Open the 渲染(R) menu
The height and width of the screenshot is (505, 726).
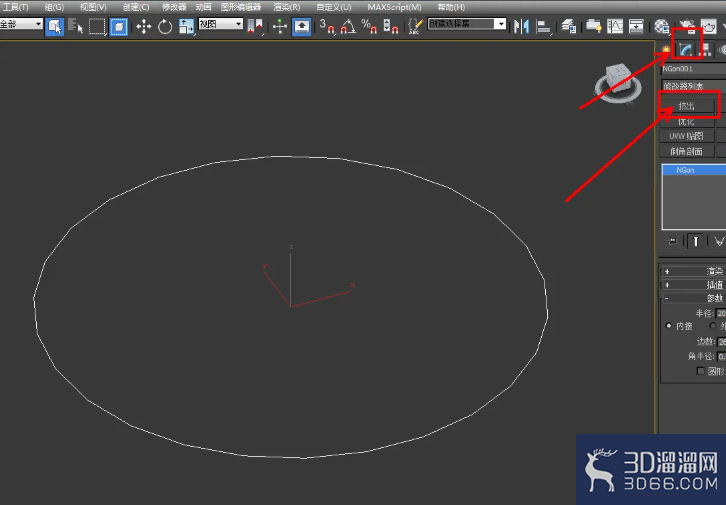(x=287, y=7)
